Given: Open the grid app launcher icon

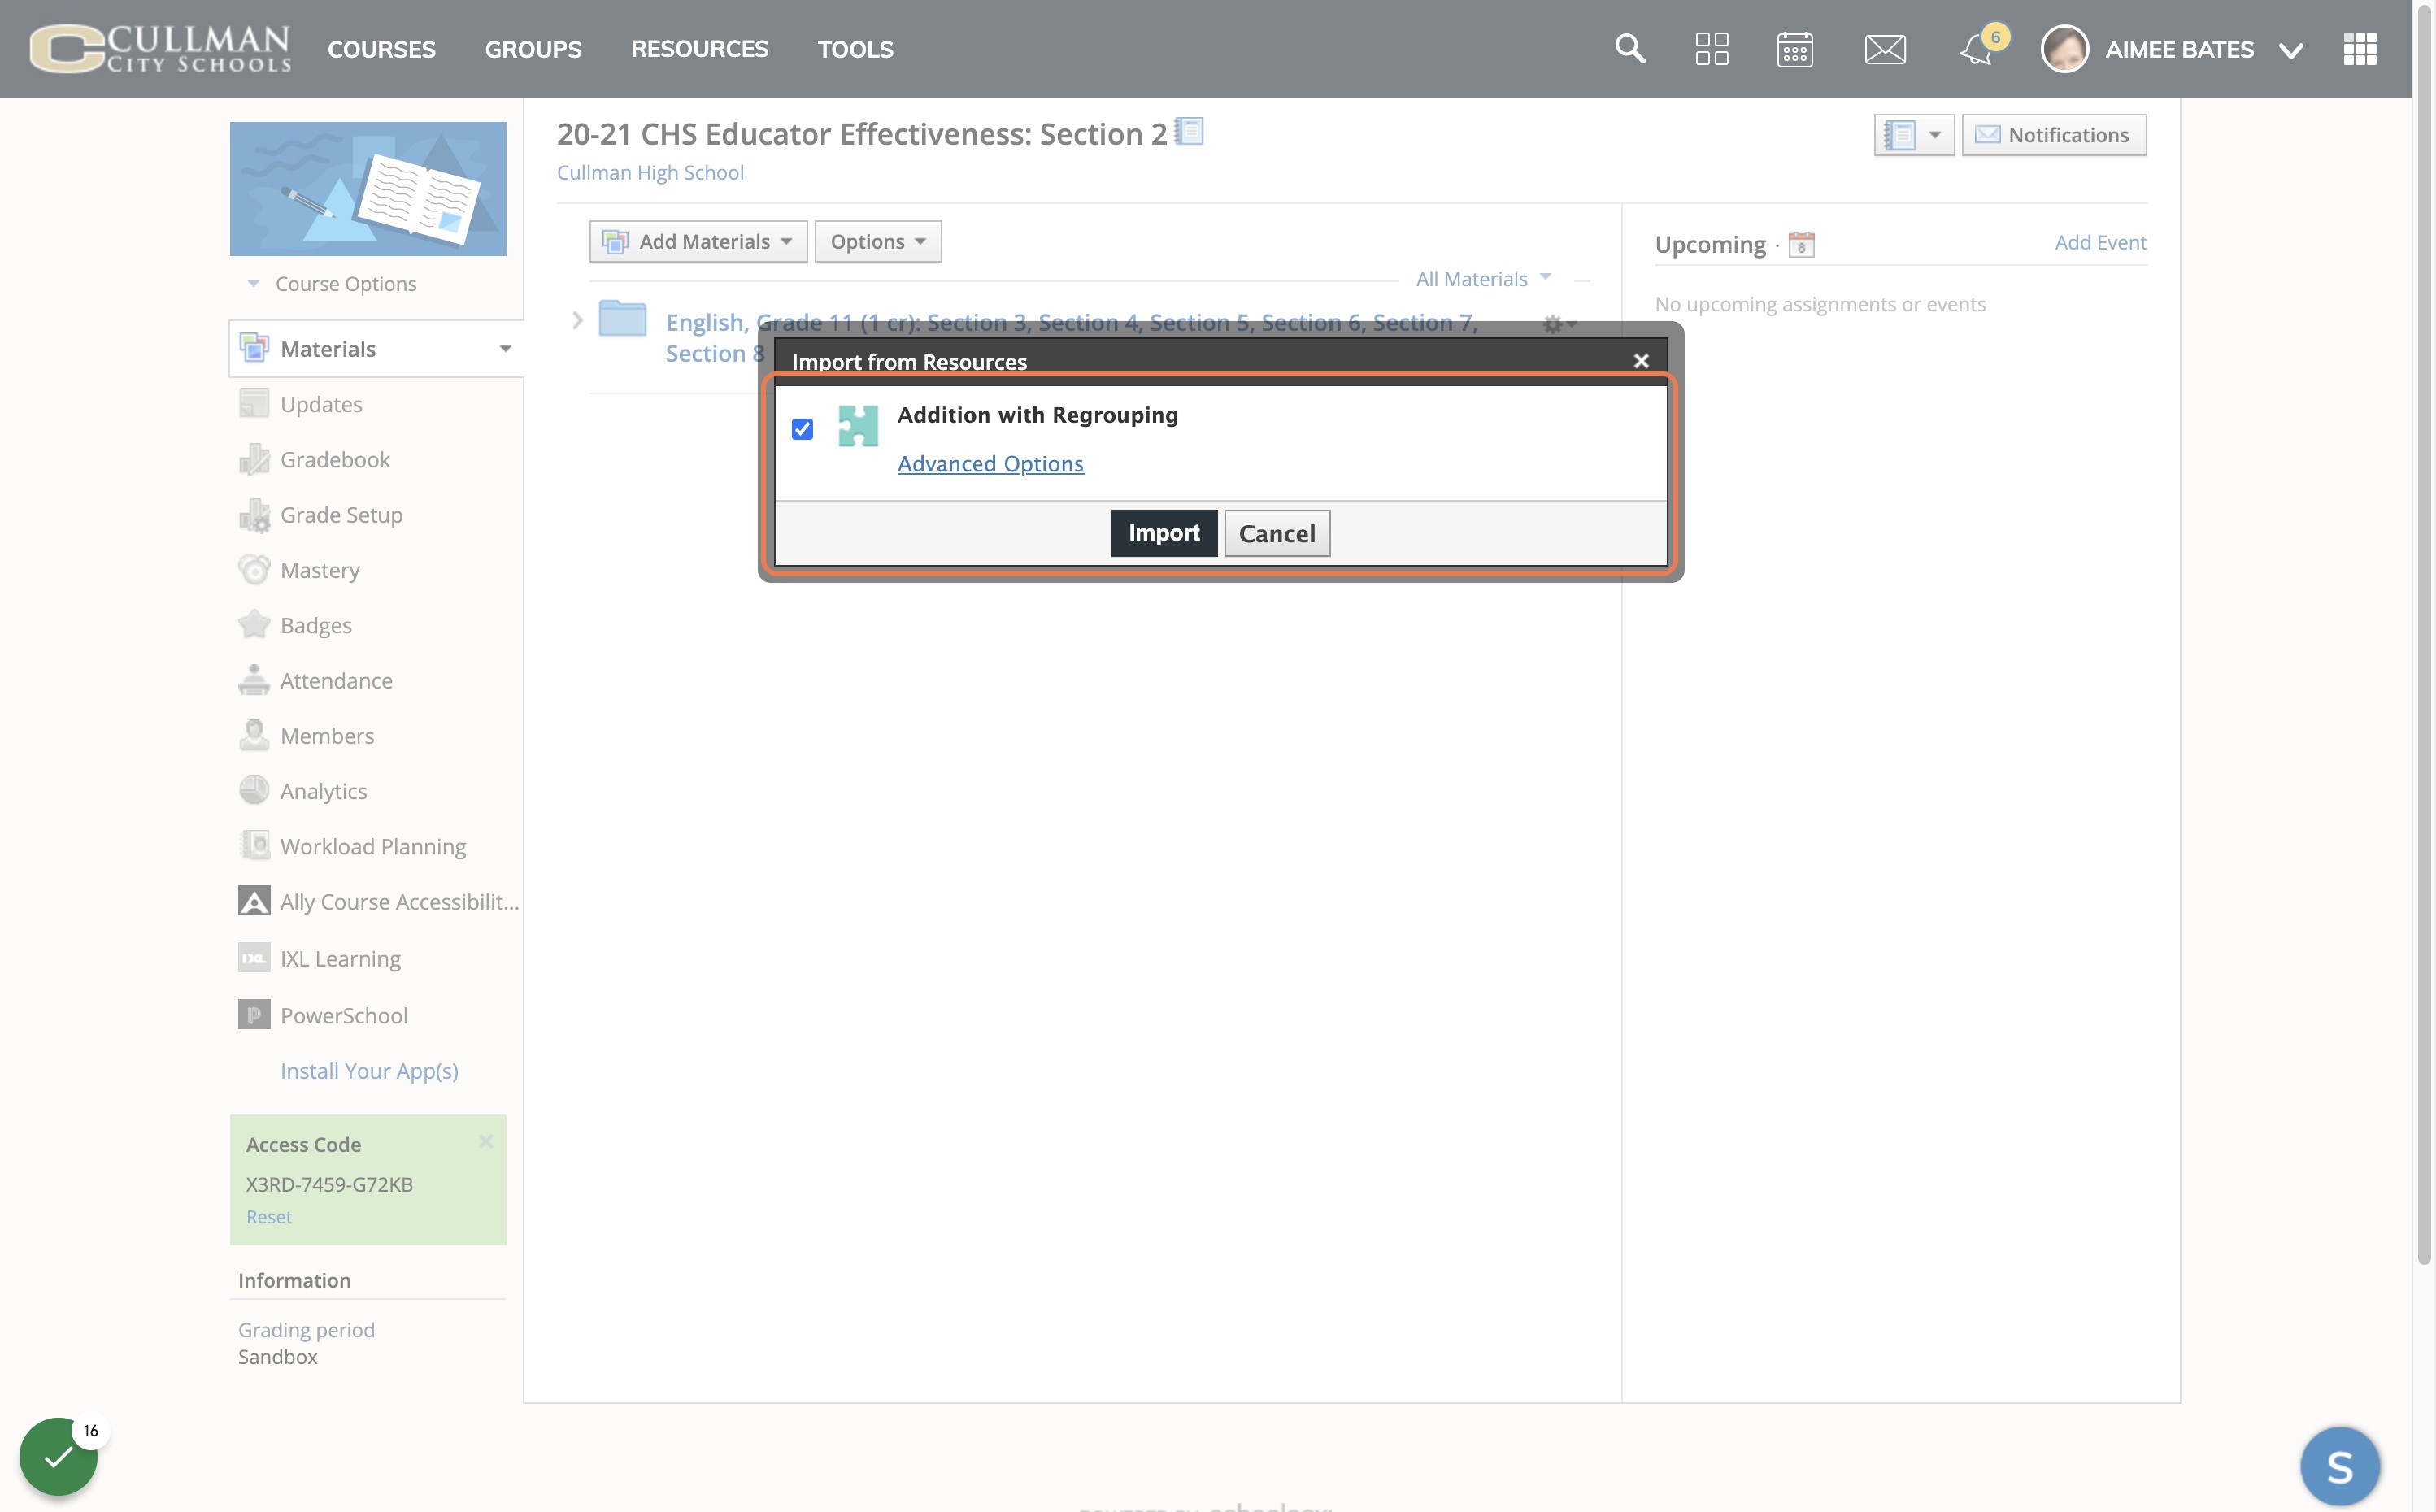Looking at the screenshot, I should pyautogui.click(x=2360, y=48).
